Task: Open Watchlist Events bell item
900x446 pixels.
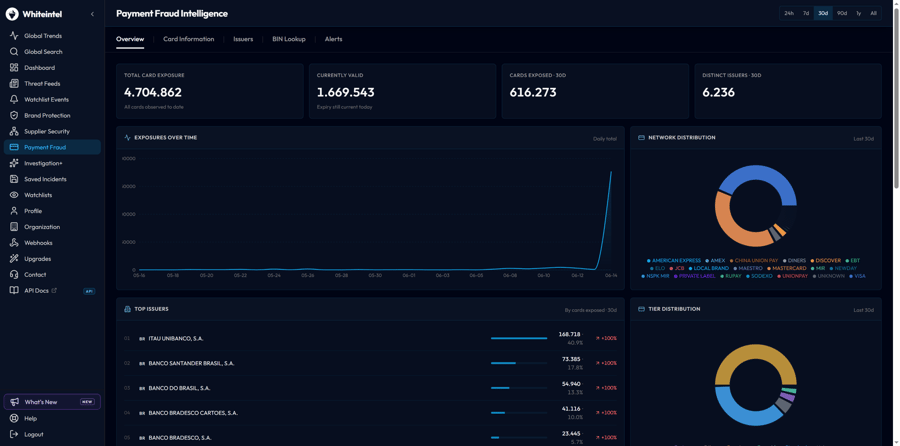Action: [52, 99]
